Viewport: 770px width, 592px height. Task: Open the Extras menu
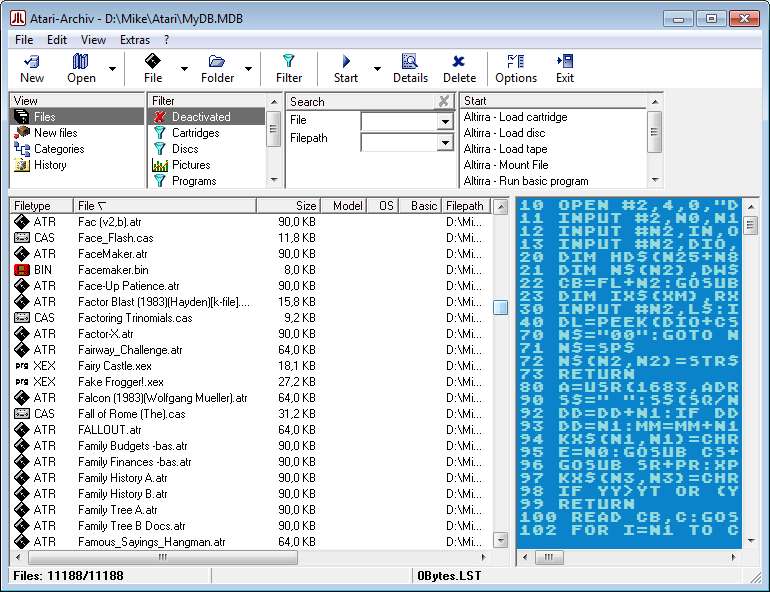coord(135,40)
